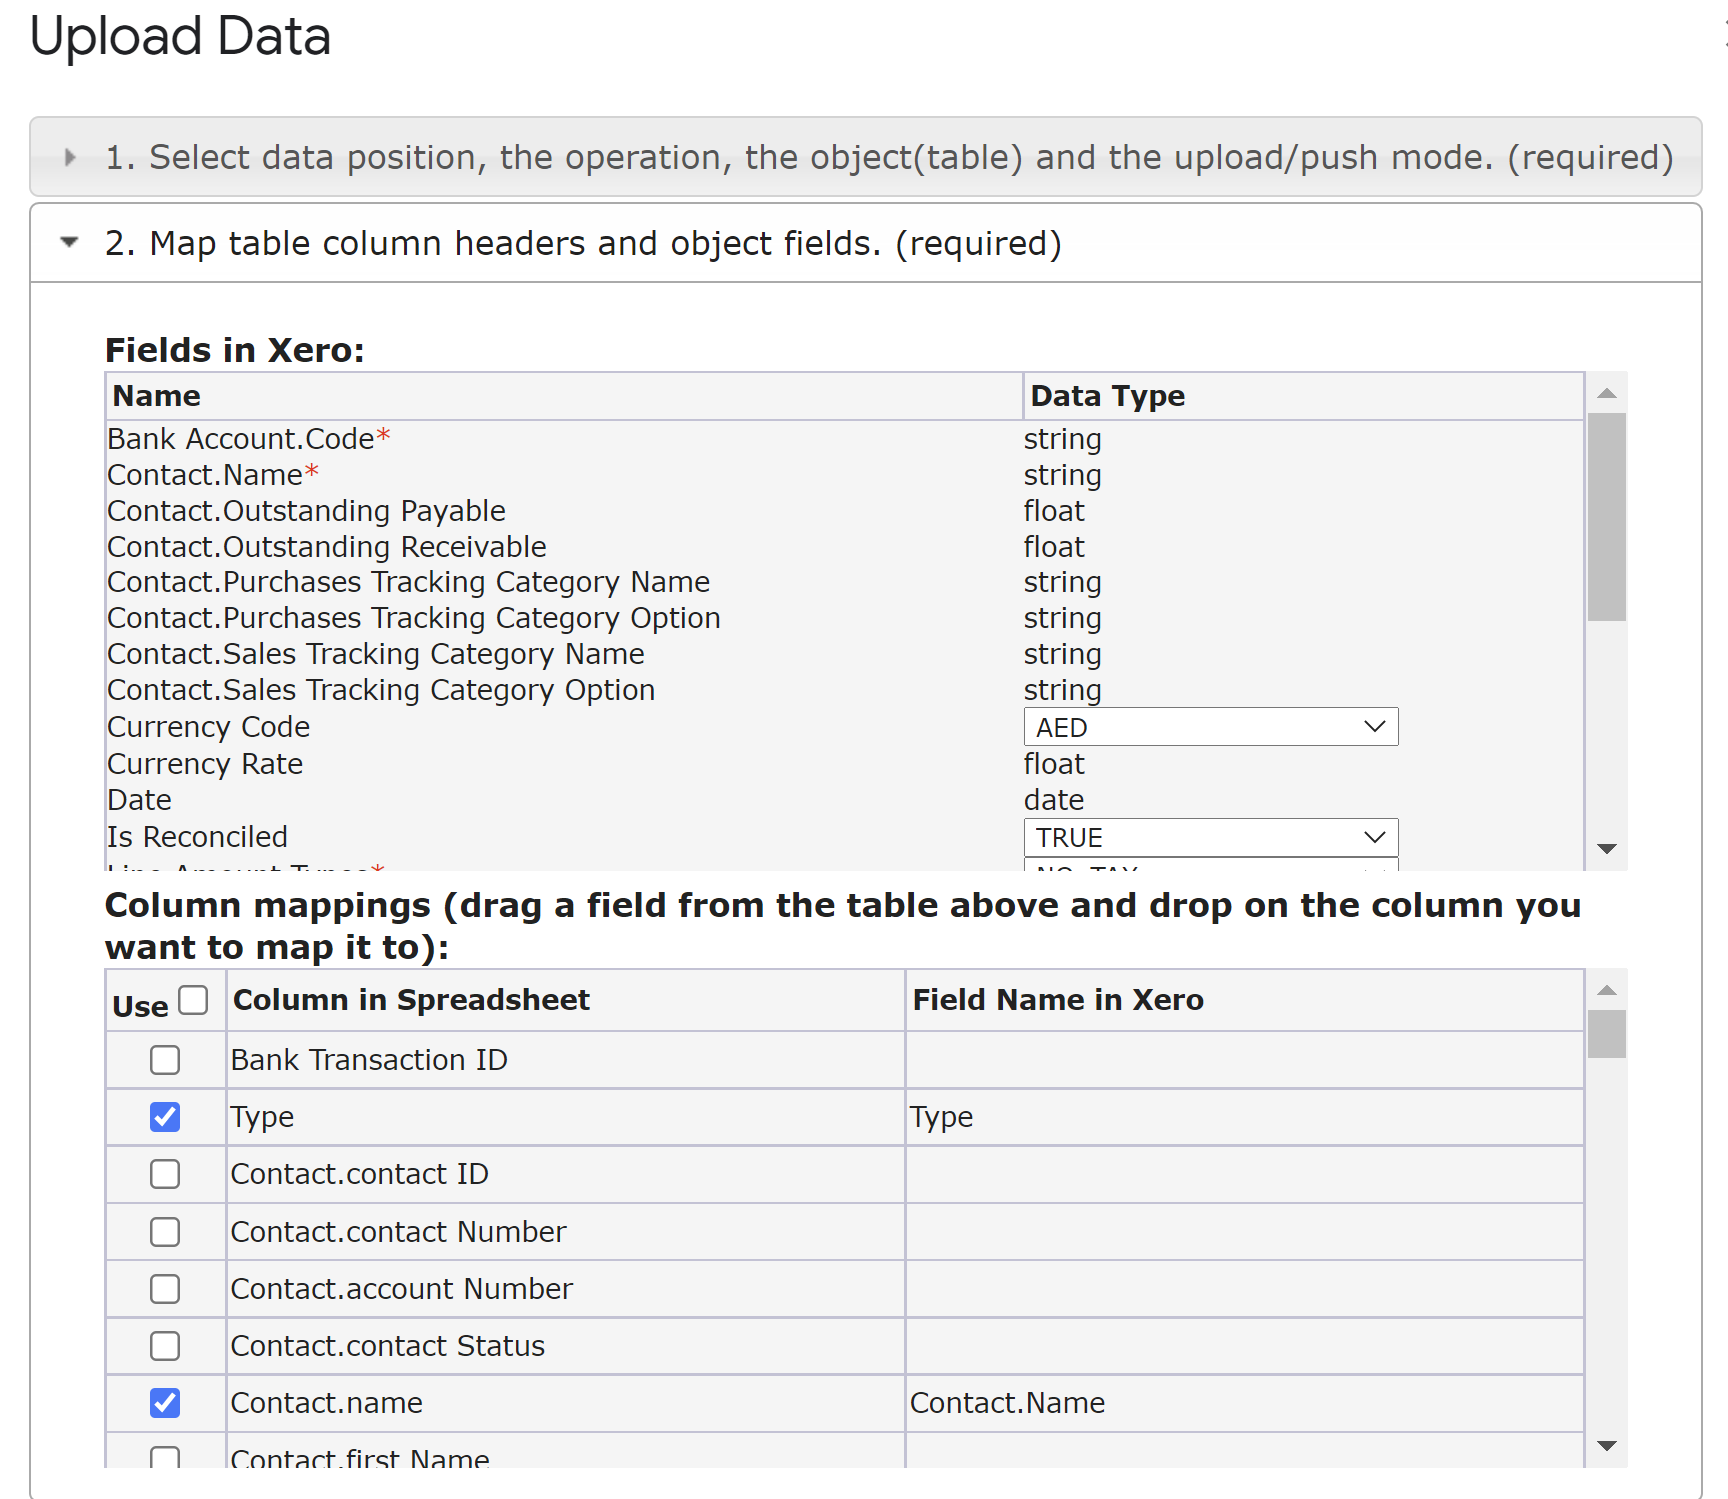
Task: Uncheck the Type row checkbox
Action: coord(165,1117)
